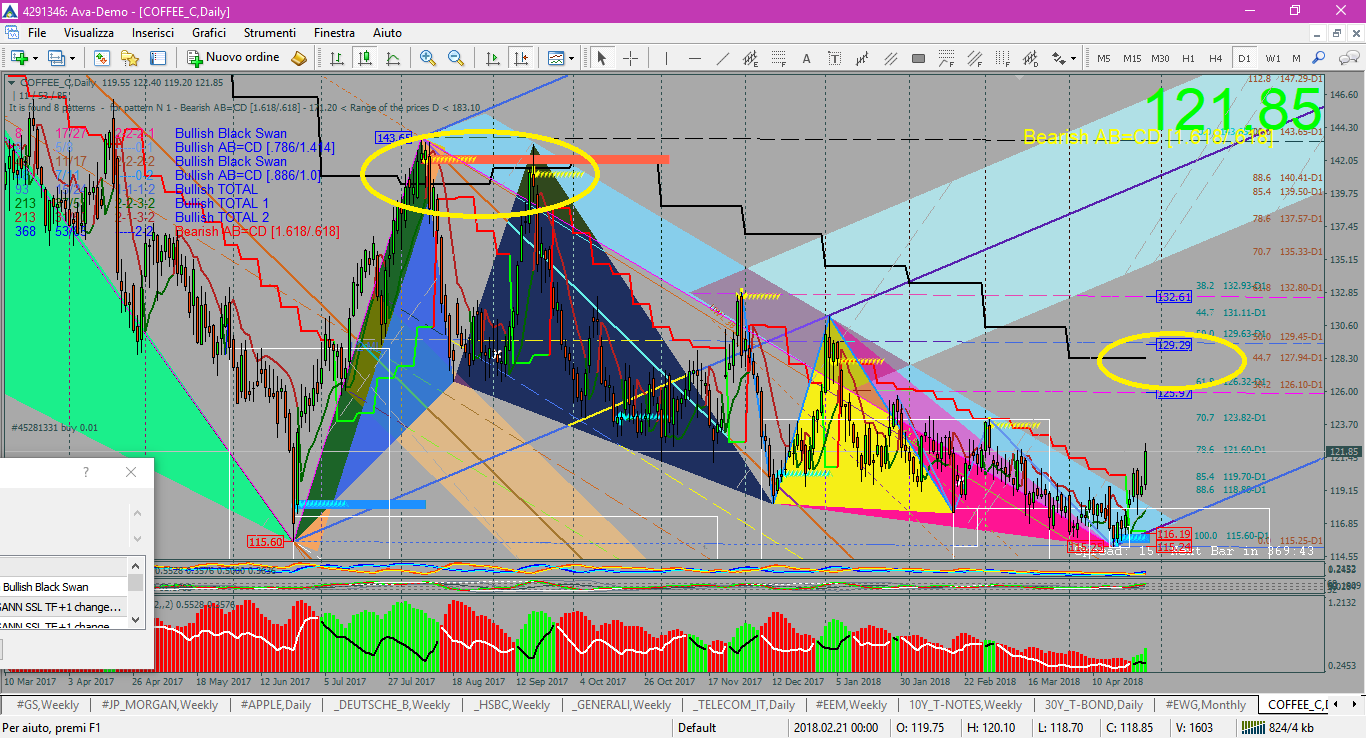Image resolution: width=1366 pixels, height=738 pixels.
Task: Select the Fibonacci retracement tool
Action: click(x=778, y=58)
